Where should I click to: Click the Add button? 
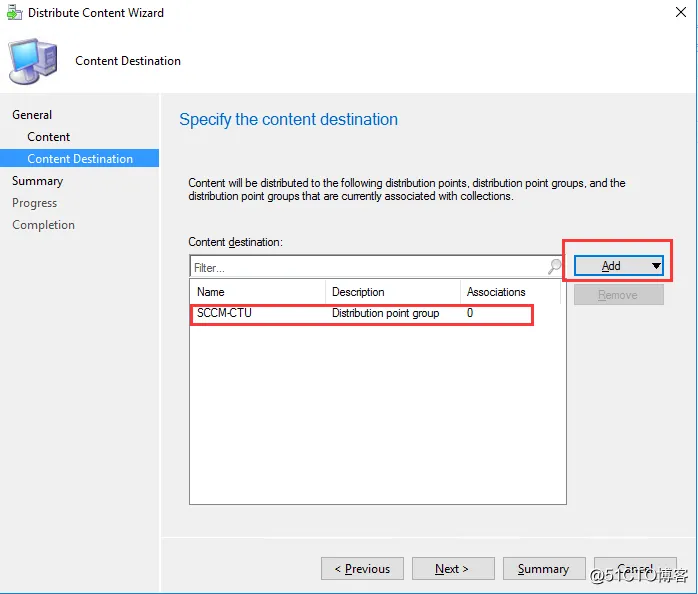click(x=610, y=266)
